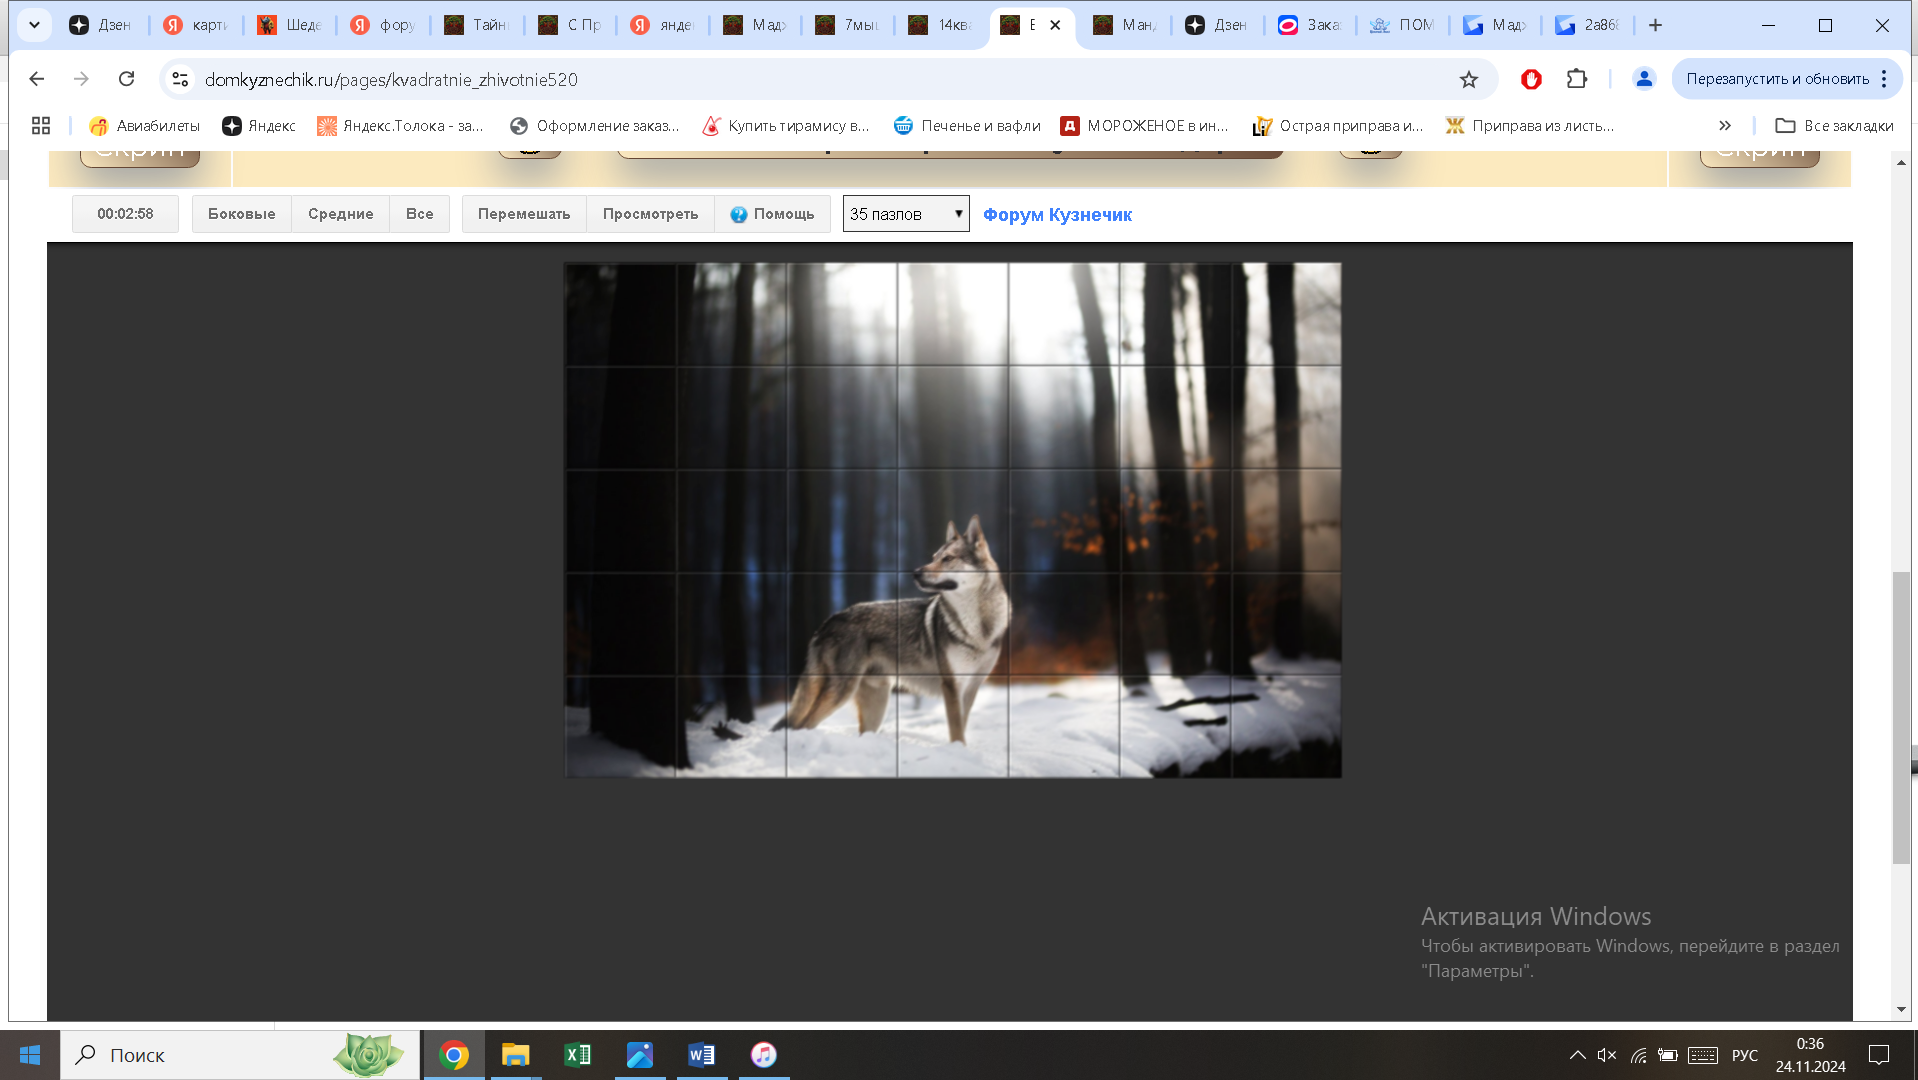The image size is (1918, 1080).
Task: Open site information icon in address bar
Action: click(180, 79)
